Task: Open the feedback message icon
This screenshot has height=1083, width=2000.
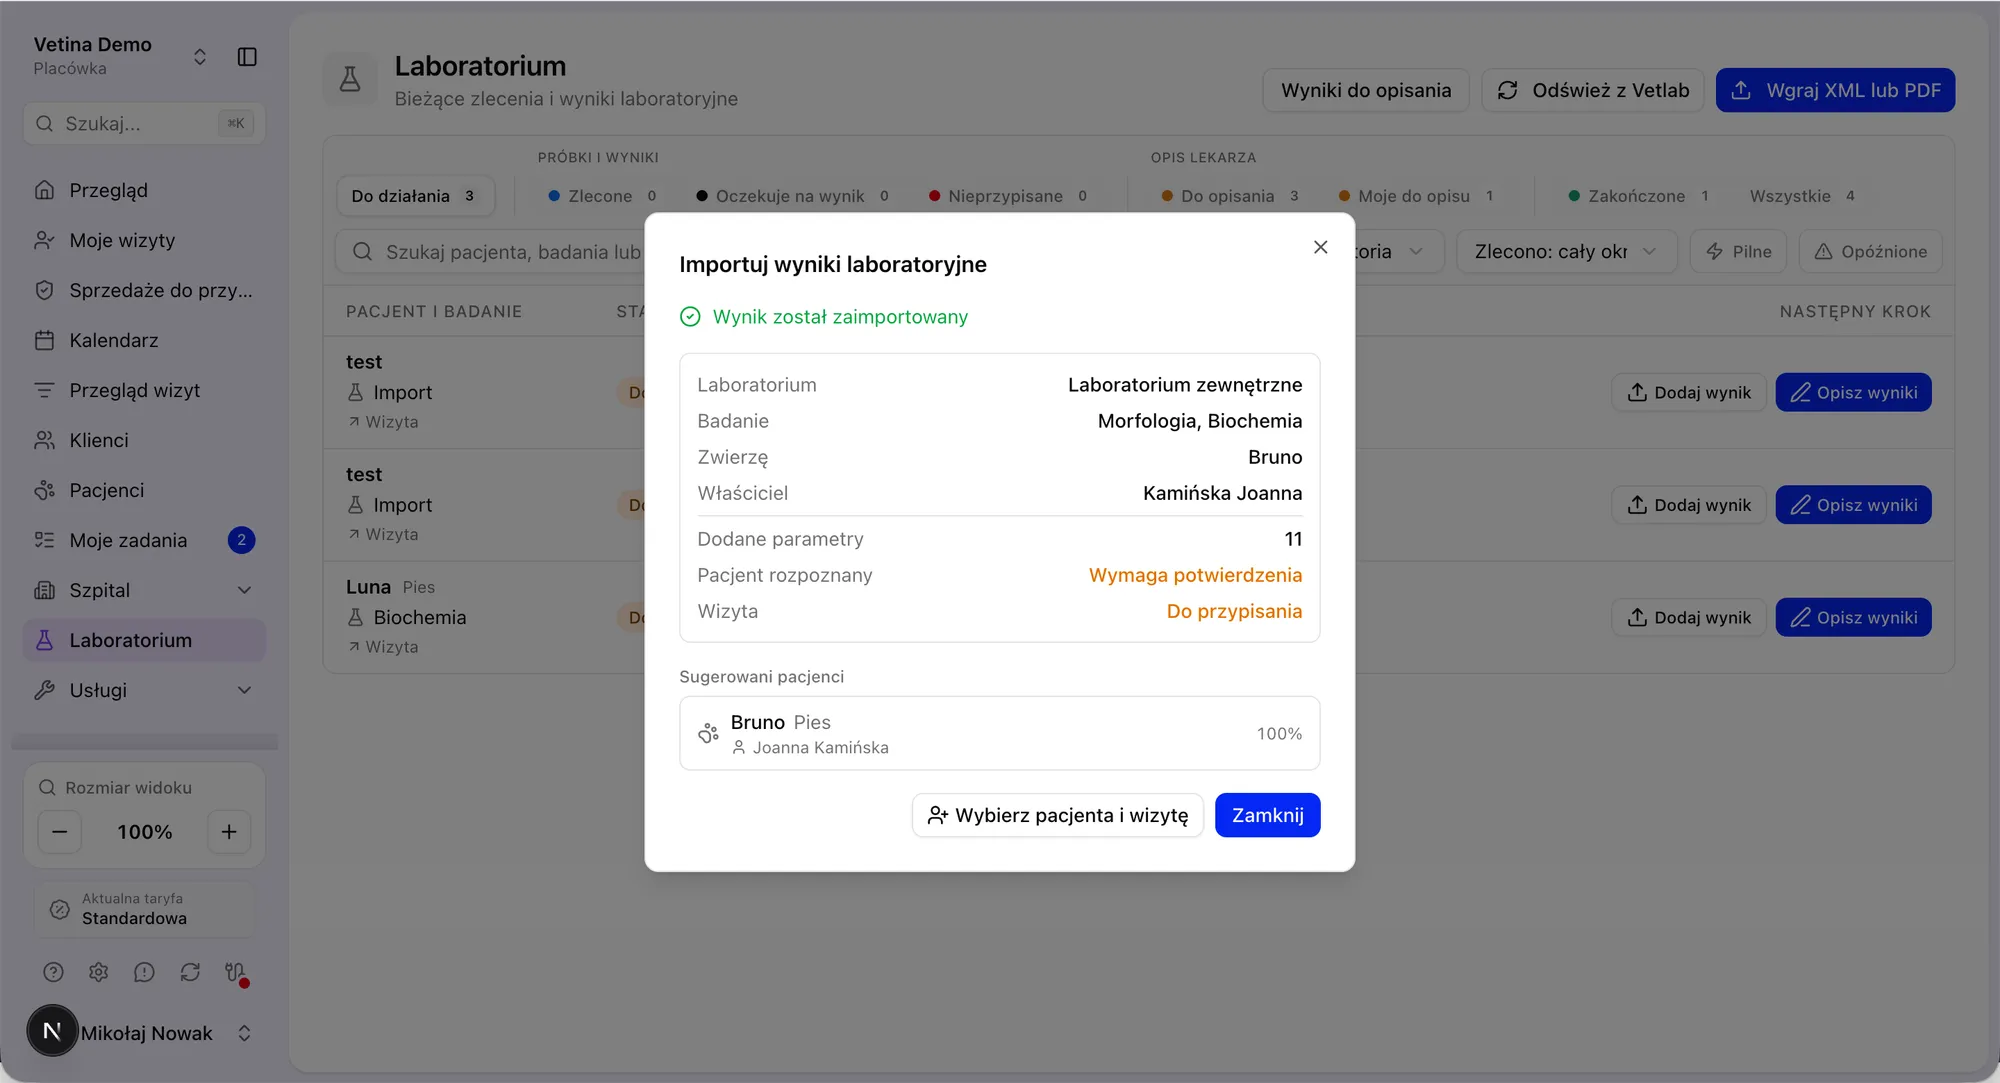Action: tap(144, 972)
